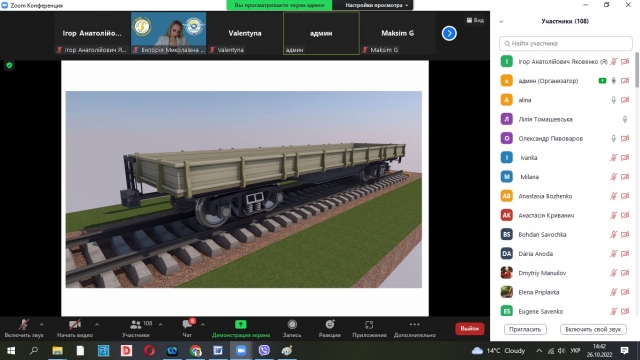The height and width of the screenshot is (360, 640).
Task: Click the volume icon in system tray
Action: point(561,351)
